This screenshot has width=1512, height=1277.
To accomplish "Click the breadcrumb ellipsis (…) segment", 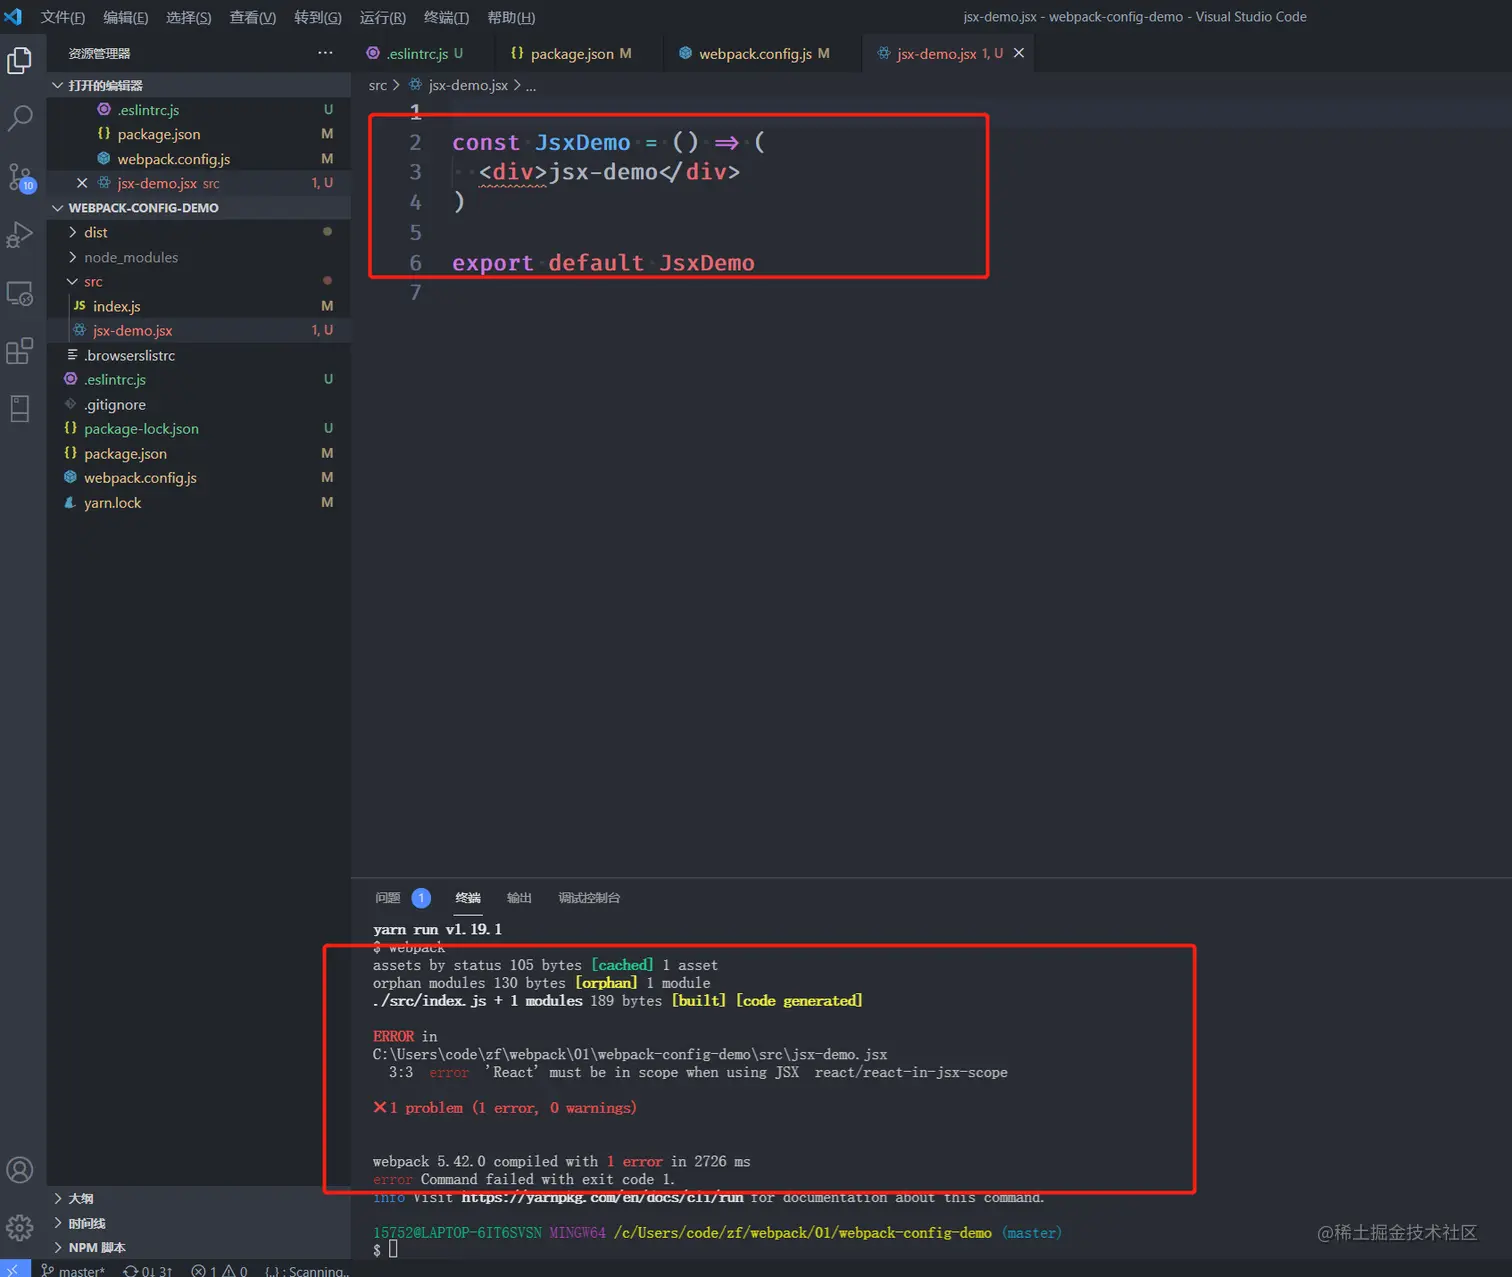I will [x=531, y=86].
